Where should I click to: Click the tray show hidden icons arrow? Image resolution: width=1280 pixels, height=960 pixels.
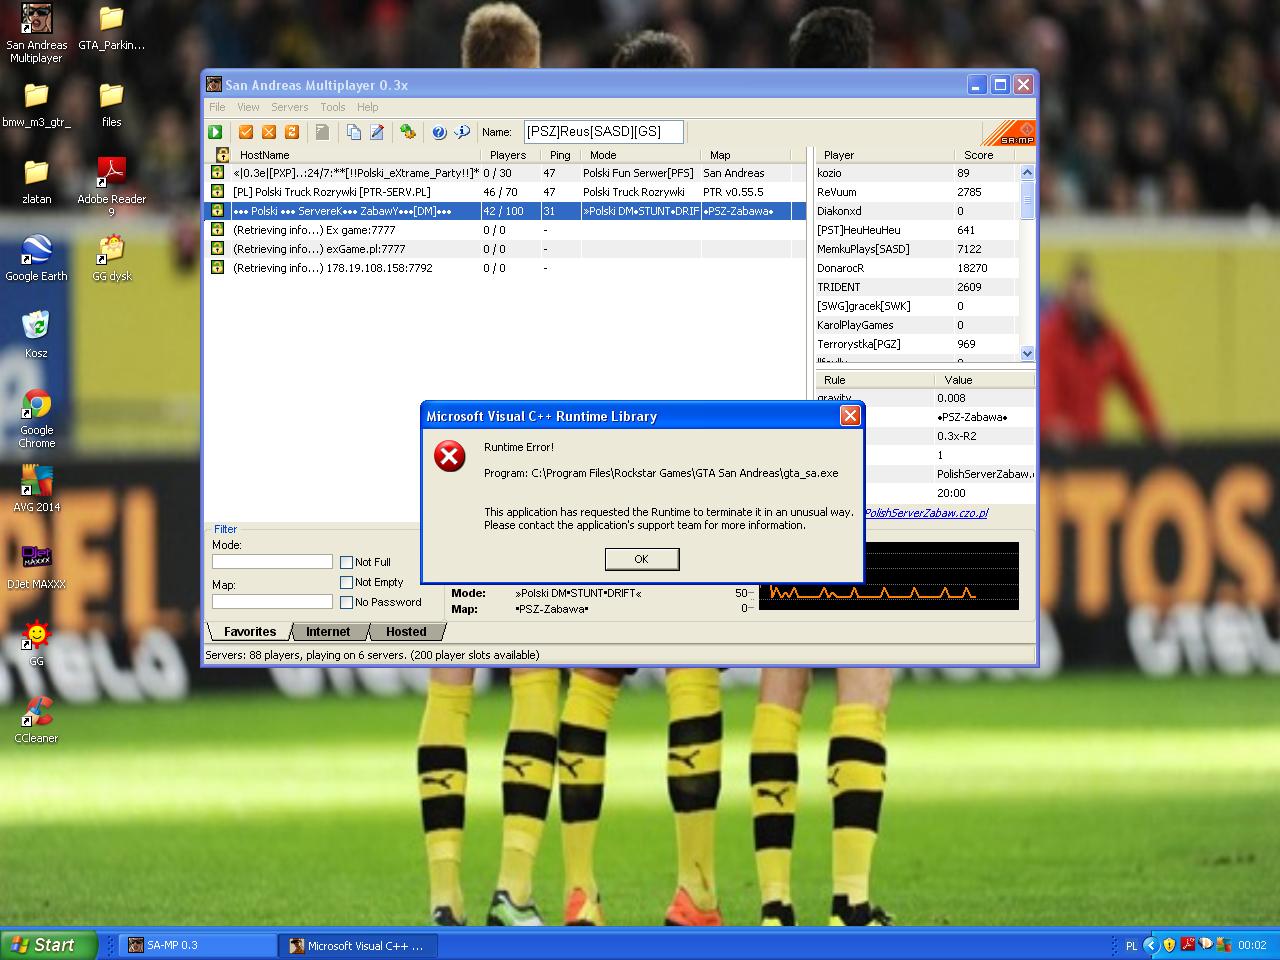(1150, 945)
